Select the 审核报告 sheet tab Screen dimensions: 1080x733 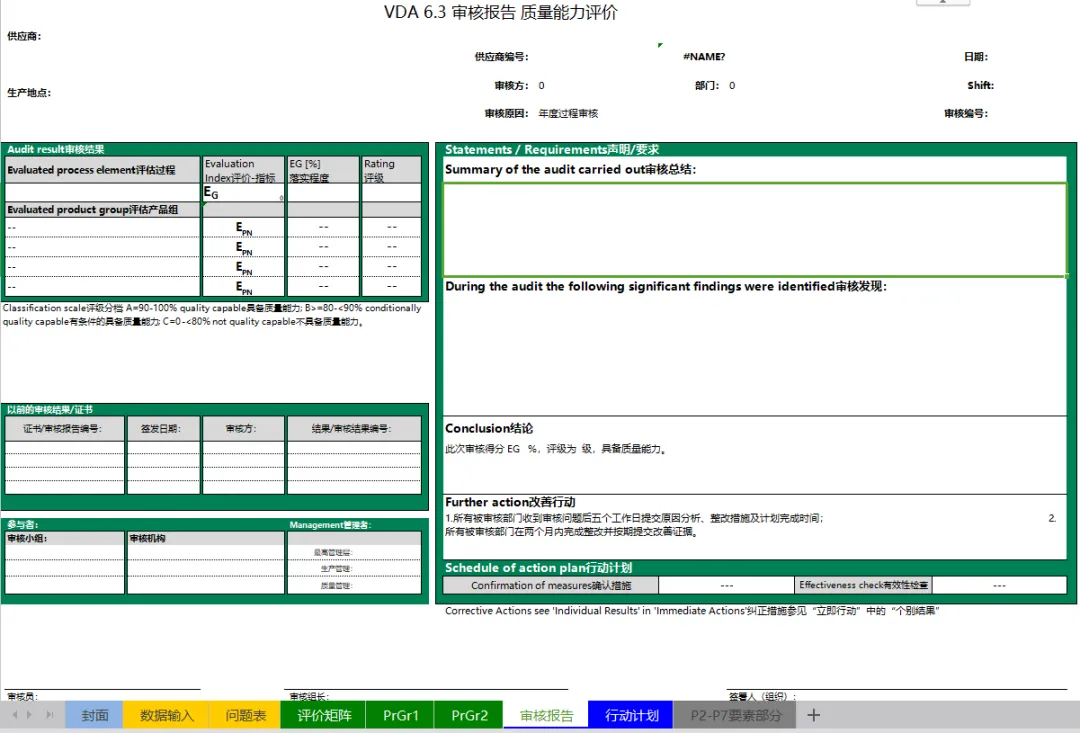[x=546, y=715]
